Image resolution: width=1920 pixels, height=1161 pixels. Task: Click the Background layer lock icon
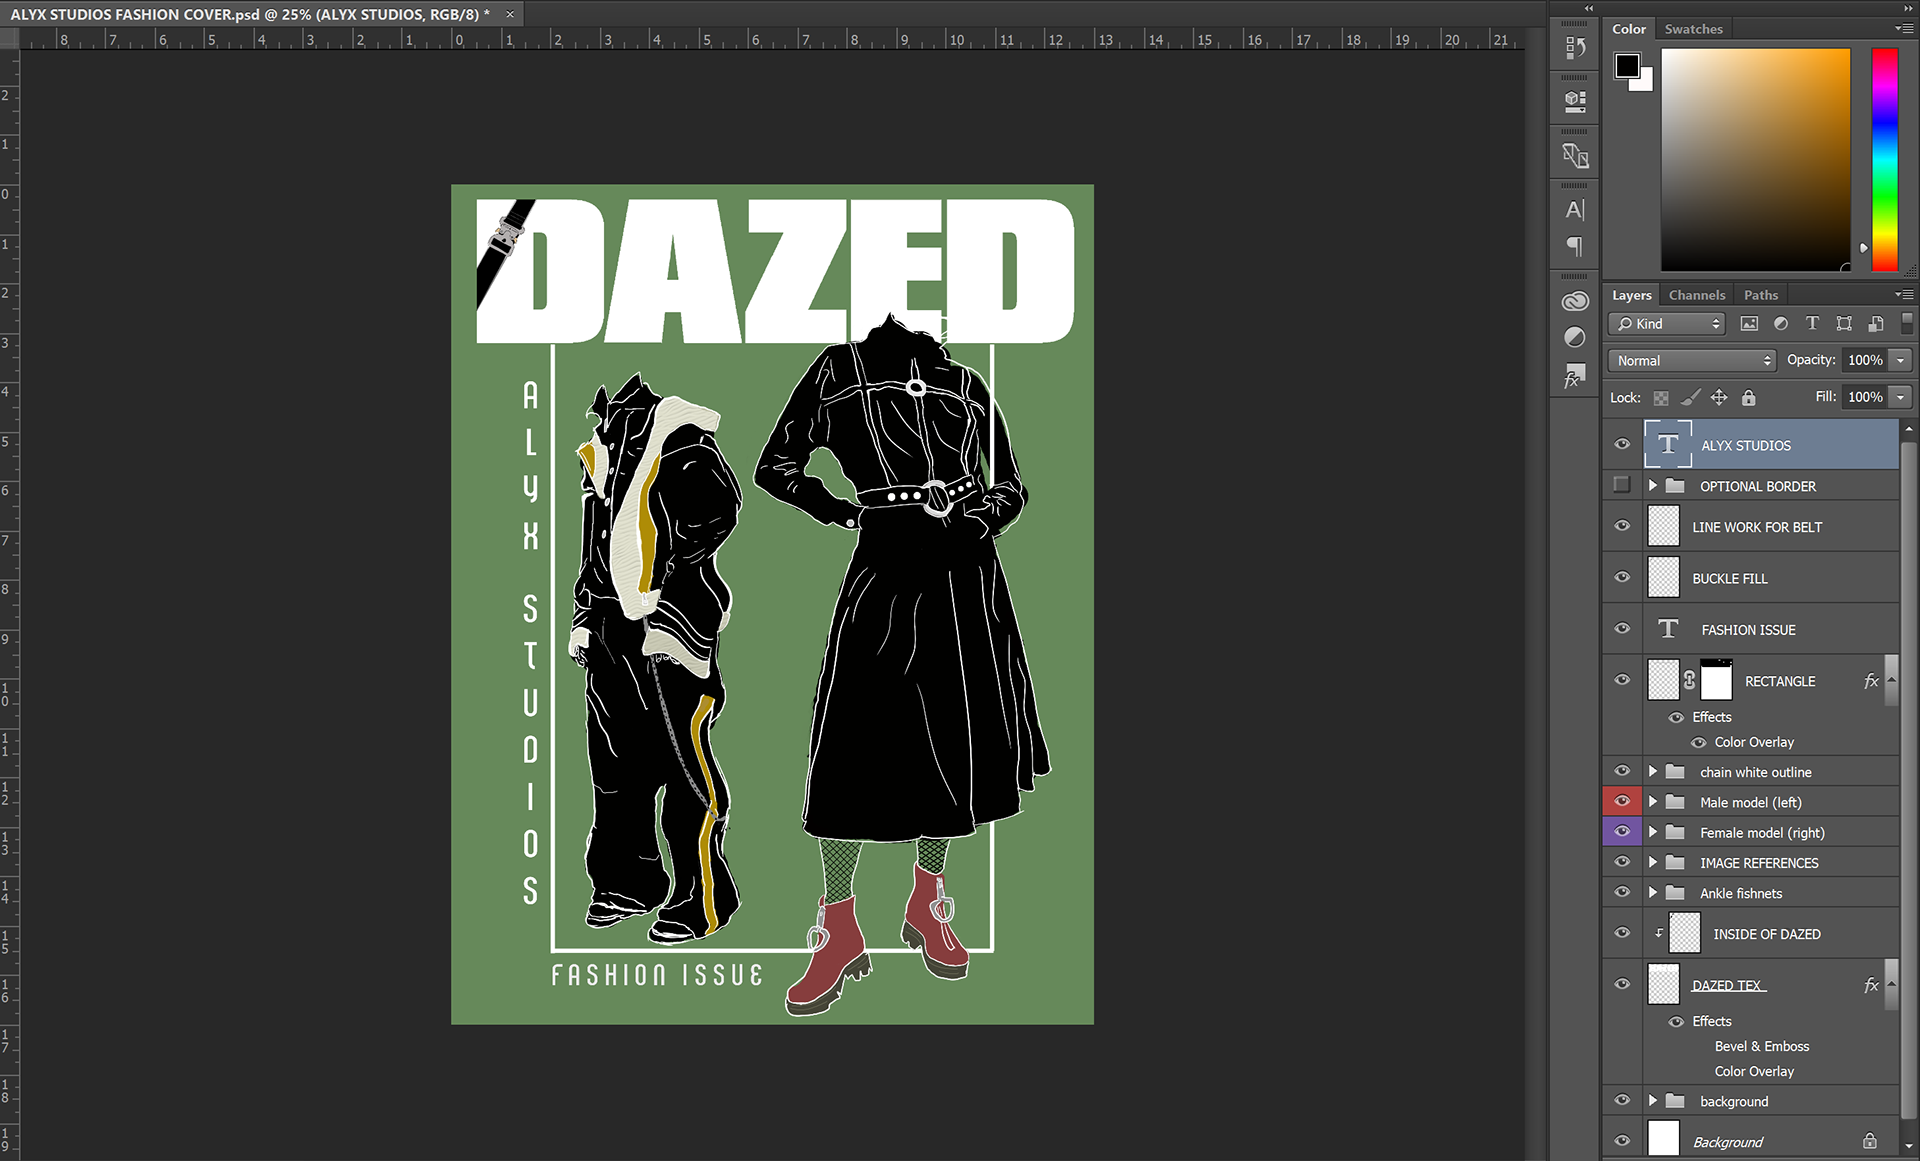(1869, 1141)
